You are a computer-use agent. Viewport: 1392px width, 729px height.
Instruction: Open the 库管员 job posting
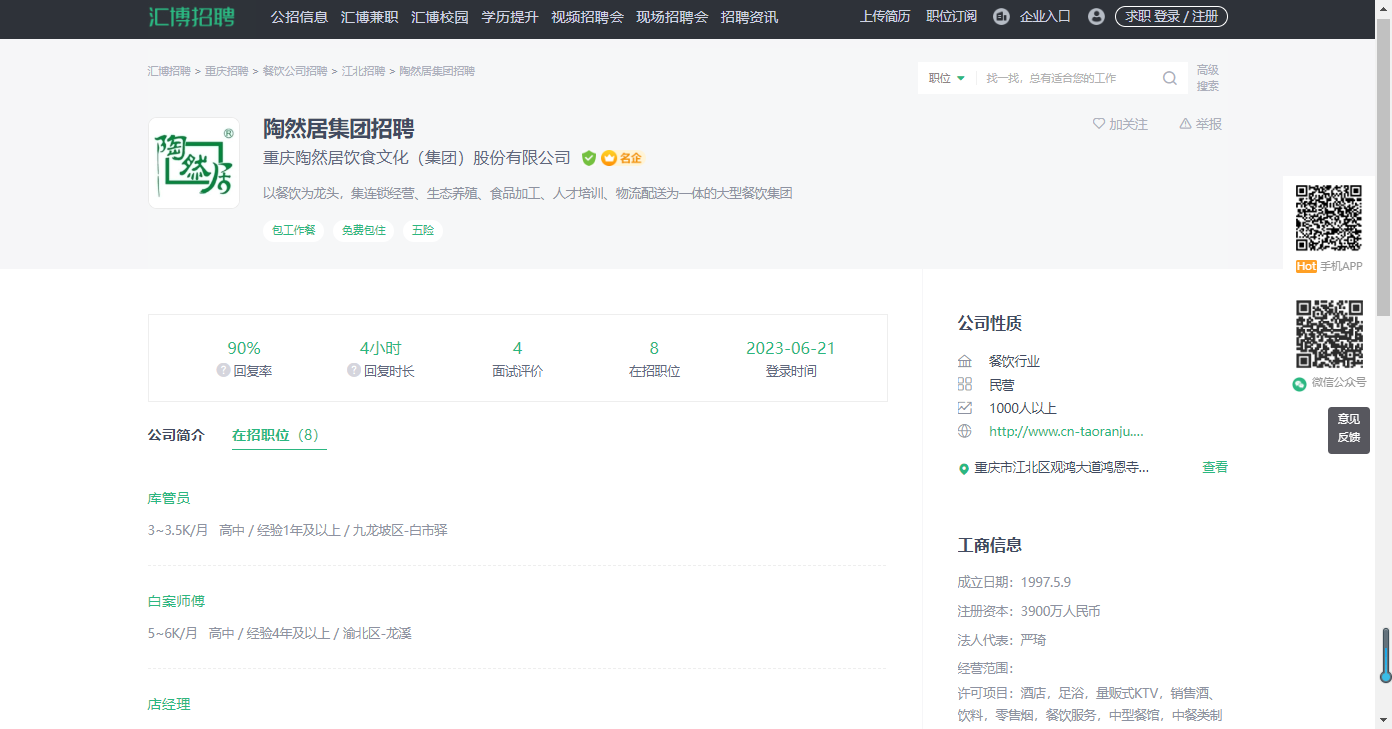pos(169,498)
